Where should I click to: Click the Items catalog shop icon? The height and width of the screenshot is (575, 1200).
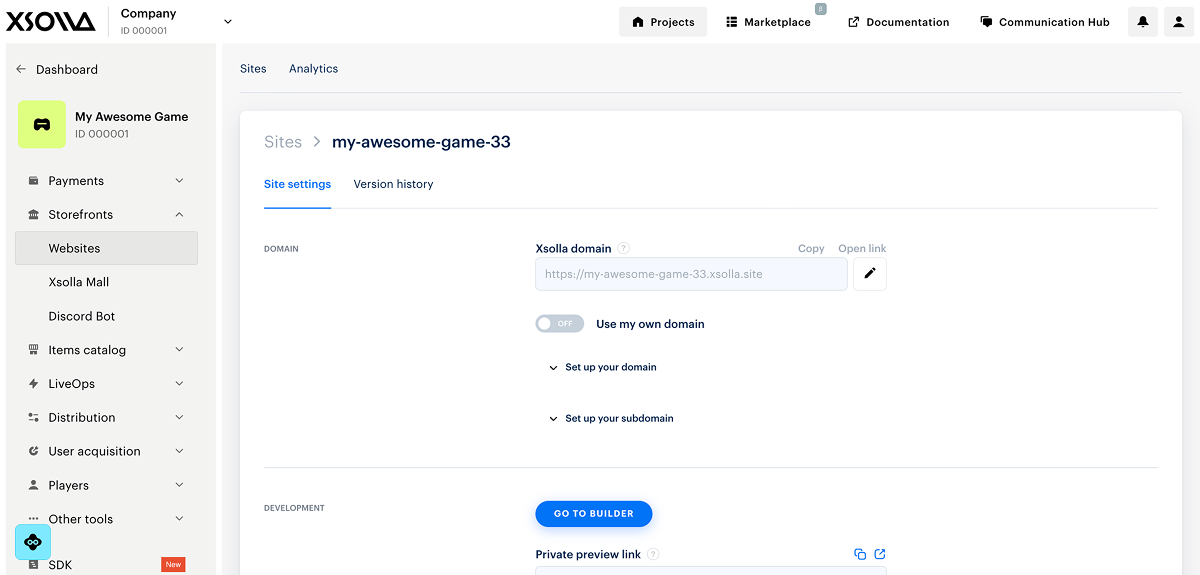pos(34,350)
